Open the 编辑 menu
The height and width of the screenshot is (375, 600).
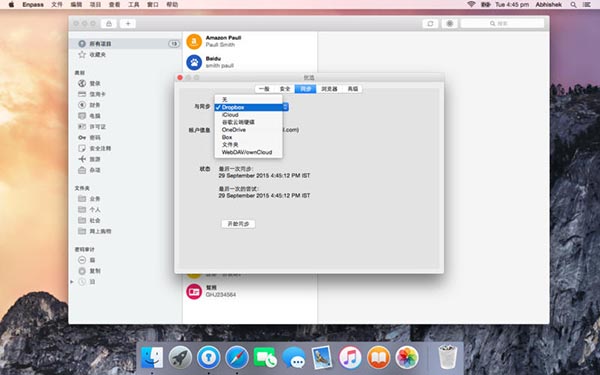click(x=76, y=5)
